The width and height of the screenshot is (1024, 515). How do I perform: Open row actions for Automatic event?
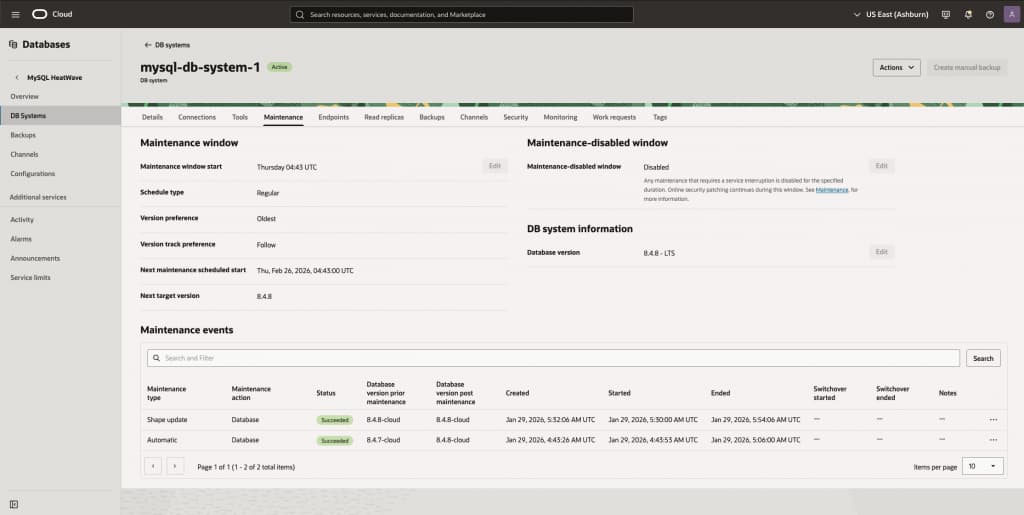[x=993, y=440]
